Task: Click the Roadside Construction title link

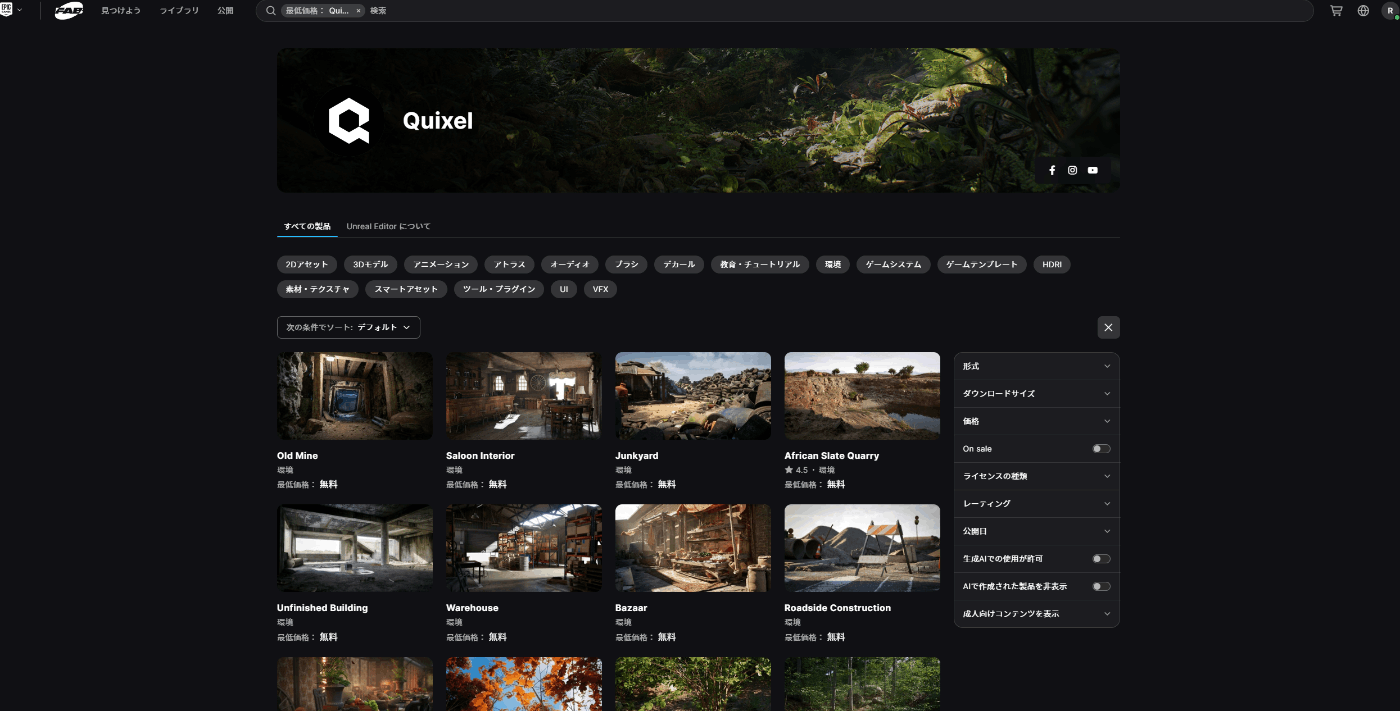Action: [837, 608]
